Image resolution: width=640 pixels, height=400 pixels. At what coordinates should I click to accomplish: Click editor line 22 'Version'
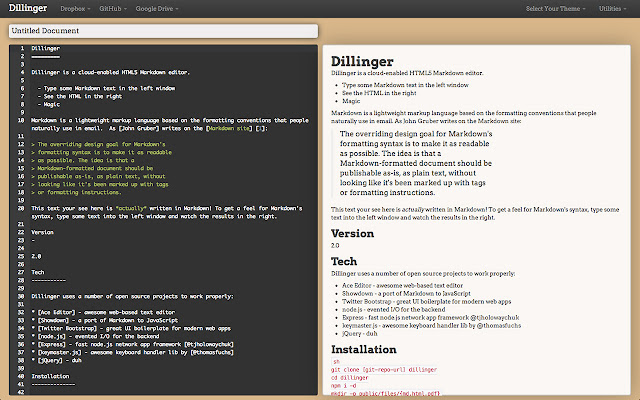pos(42,232)
